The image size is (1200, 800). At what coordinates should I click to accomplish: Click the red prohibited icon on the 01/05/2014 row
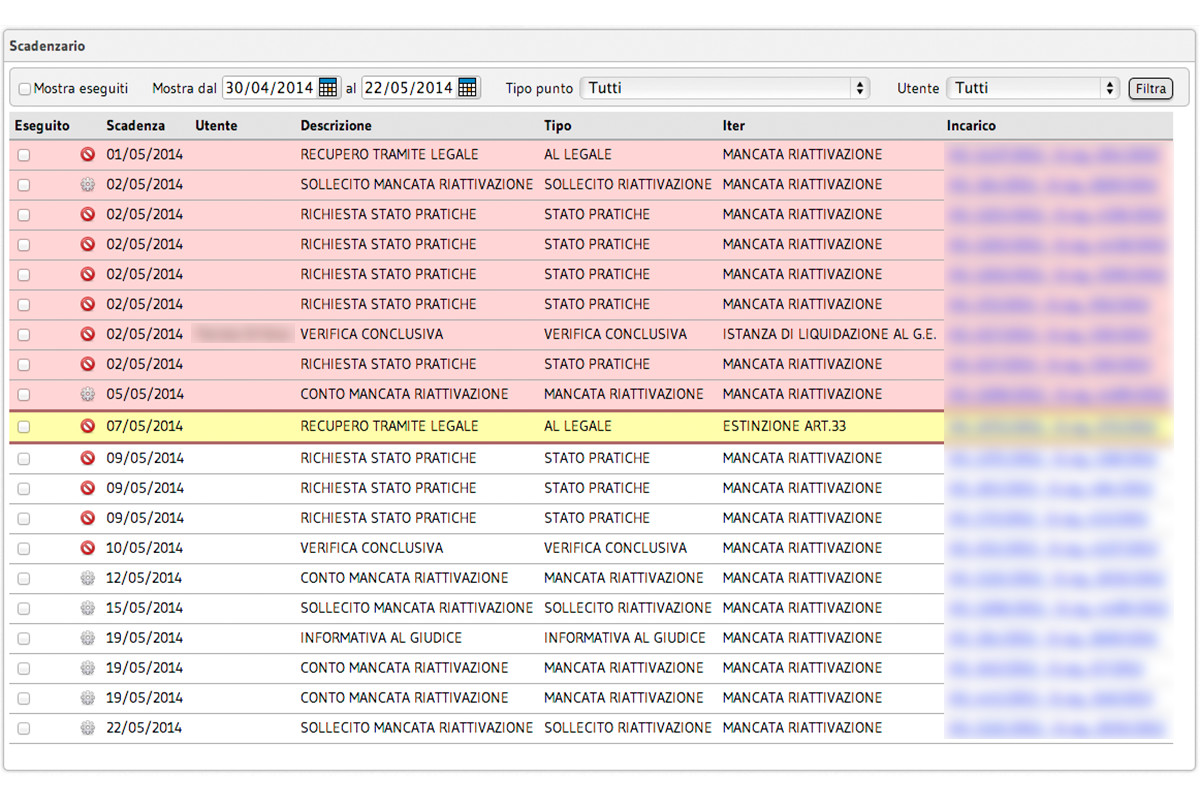click(x=87, y=155)
